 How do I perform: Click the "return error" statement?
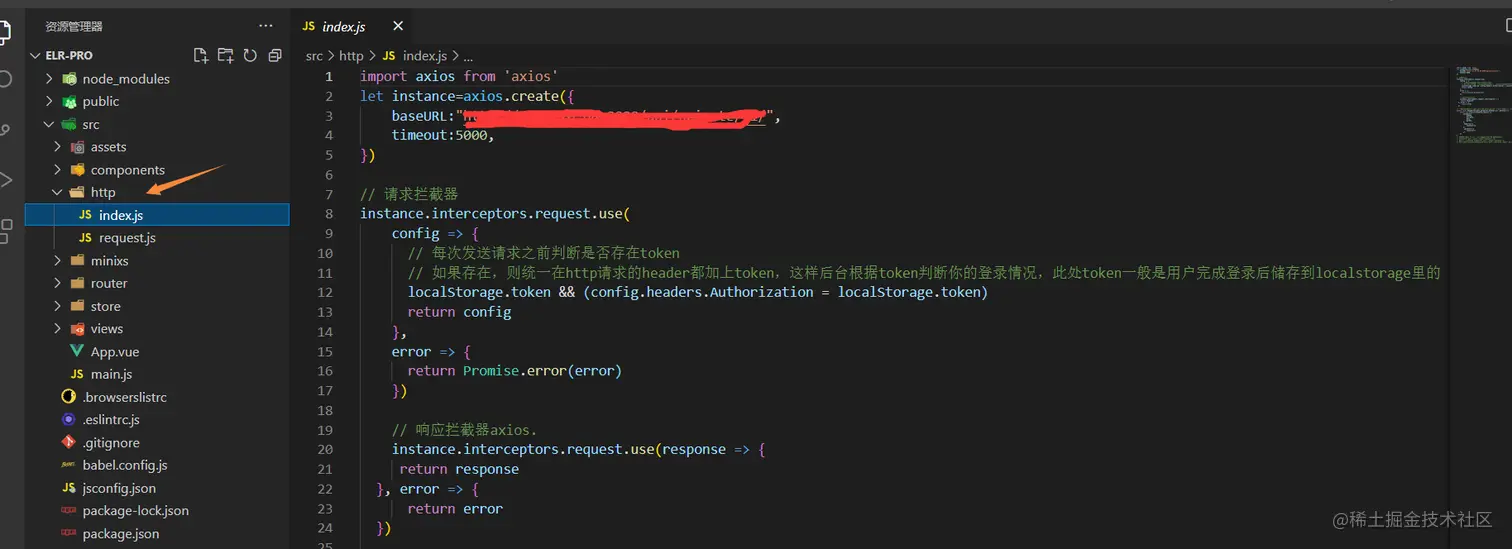tap(455, 508)
